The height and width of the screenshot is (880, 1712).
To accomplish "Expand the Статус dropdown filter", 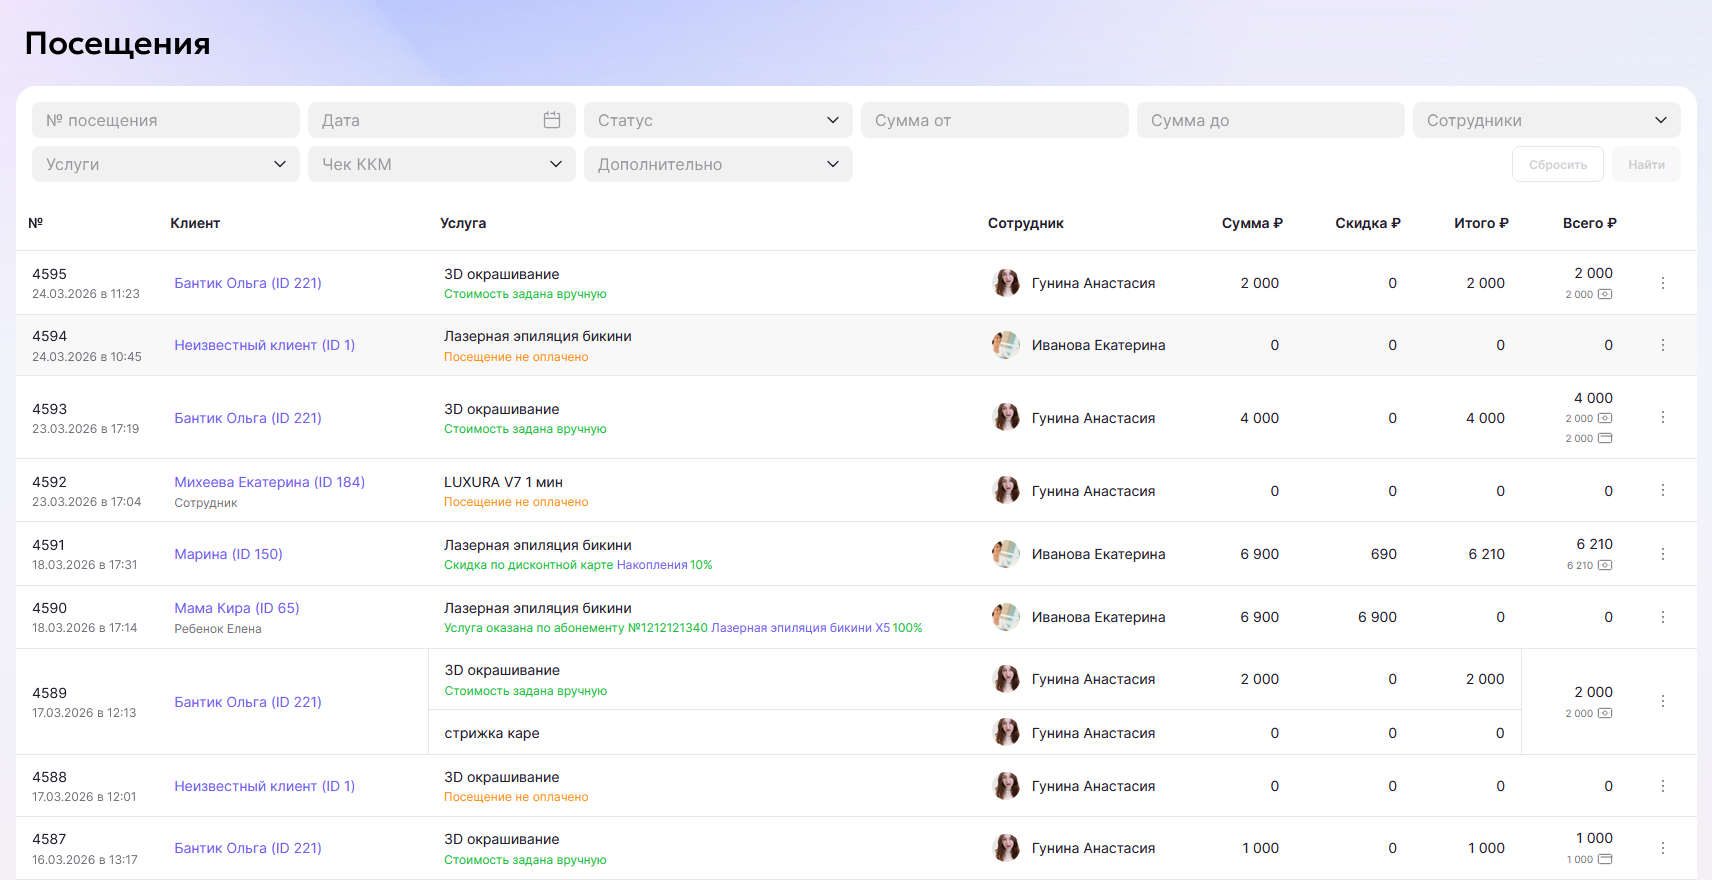I will [718, 120].
